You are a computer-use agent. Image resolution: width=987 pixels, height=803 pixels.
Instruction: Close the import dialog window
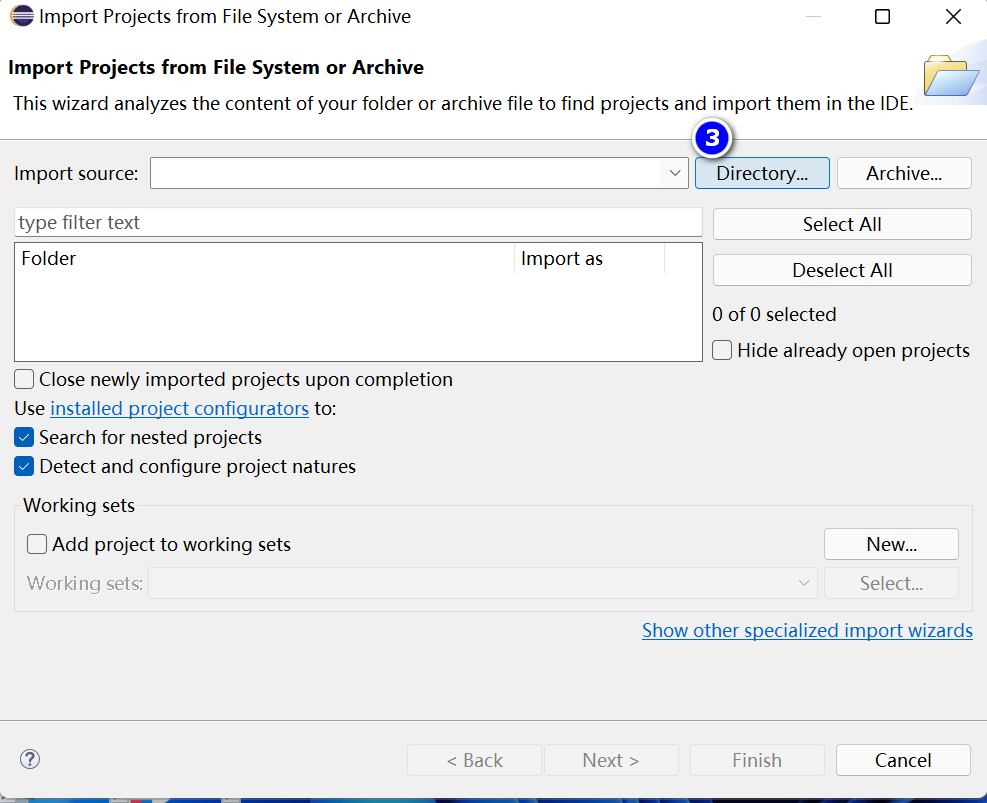953,17
